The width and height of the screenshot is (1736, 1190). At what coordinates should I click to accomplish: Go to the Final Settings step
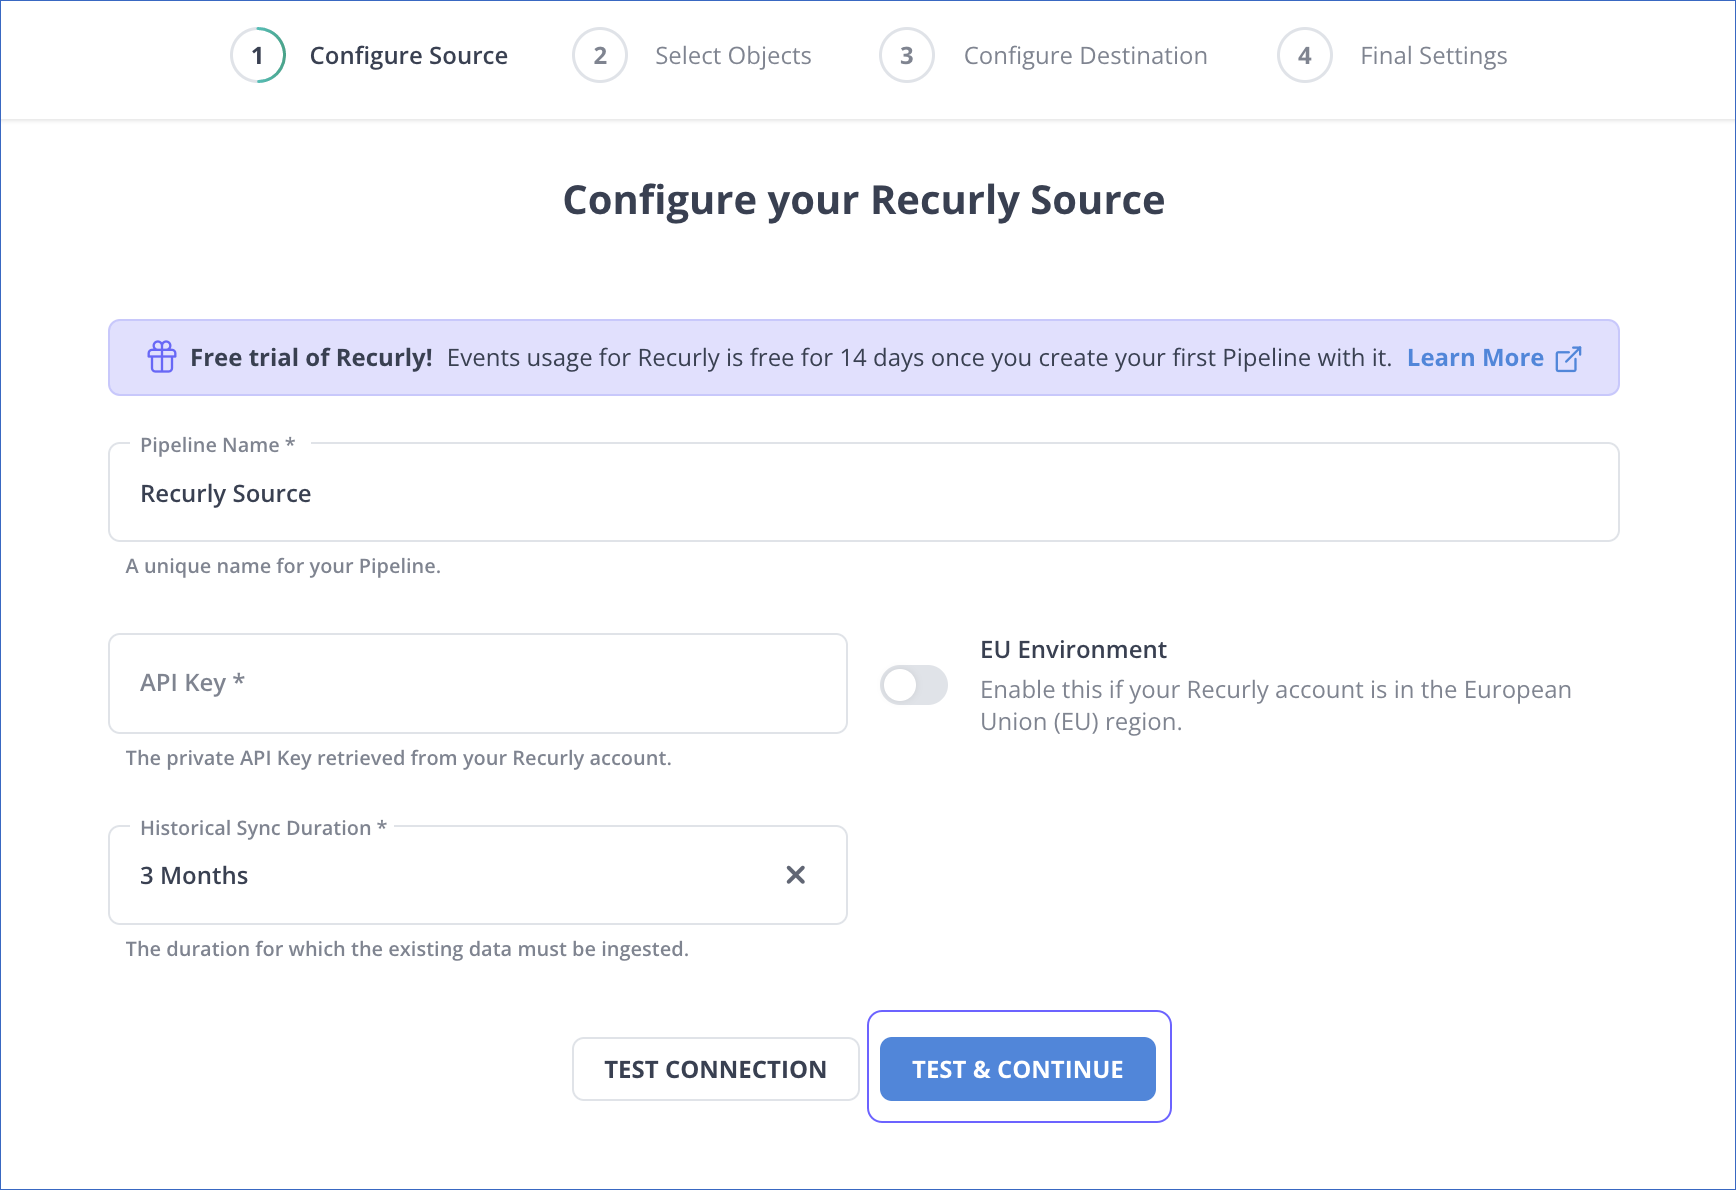click(1434, 56)
